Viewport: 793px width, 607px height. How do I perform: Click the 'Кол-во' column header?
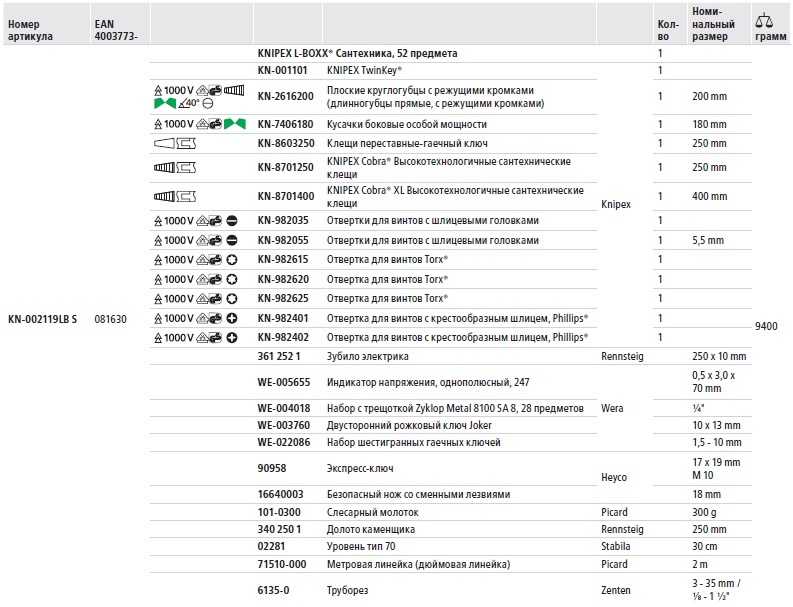[668, 30]
